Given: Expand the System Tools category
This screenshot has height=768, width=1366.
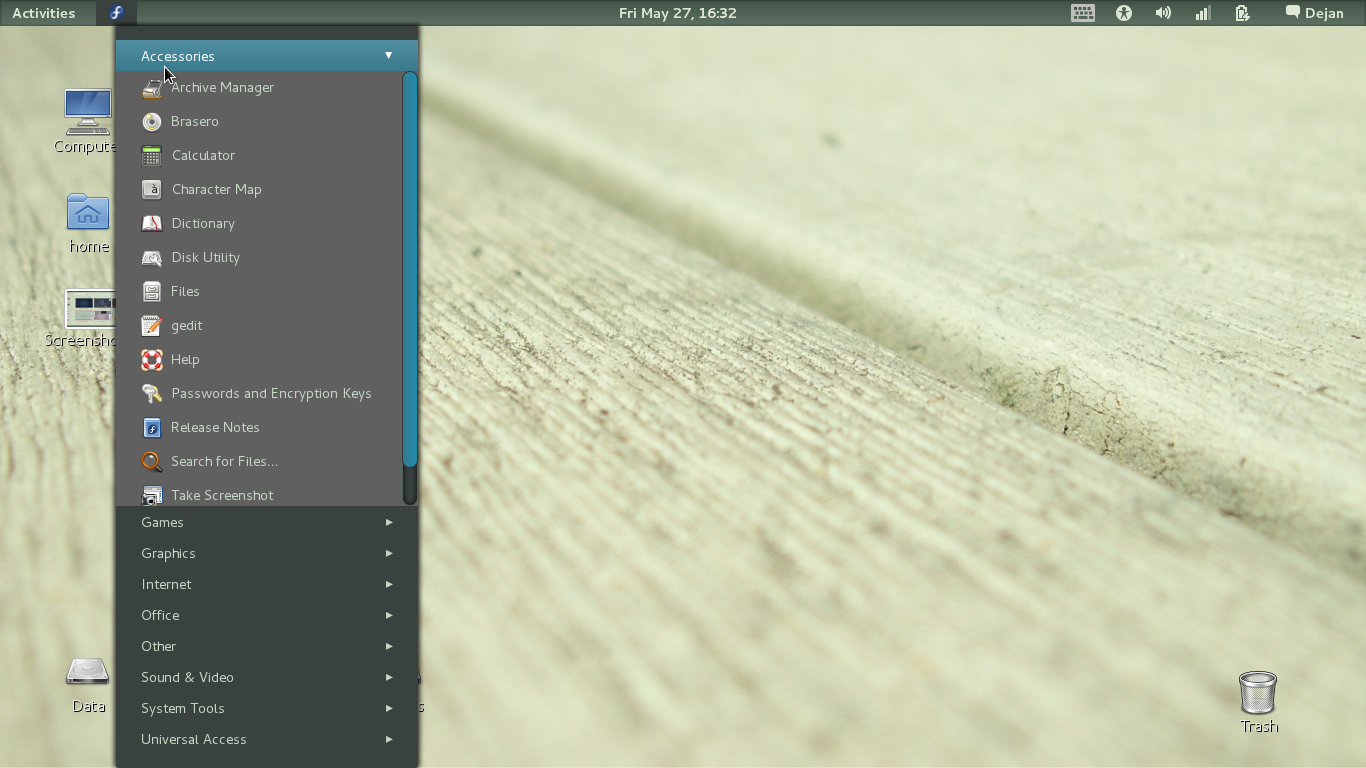Looking at the screenshot, I should coord(267,708).
